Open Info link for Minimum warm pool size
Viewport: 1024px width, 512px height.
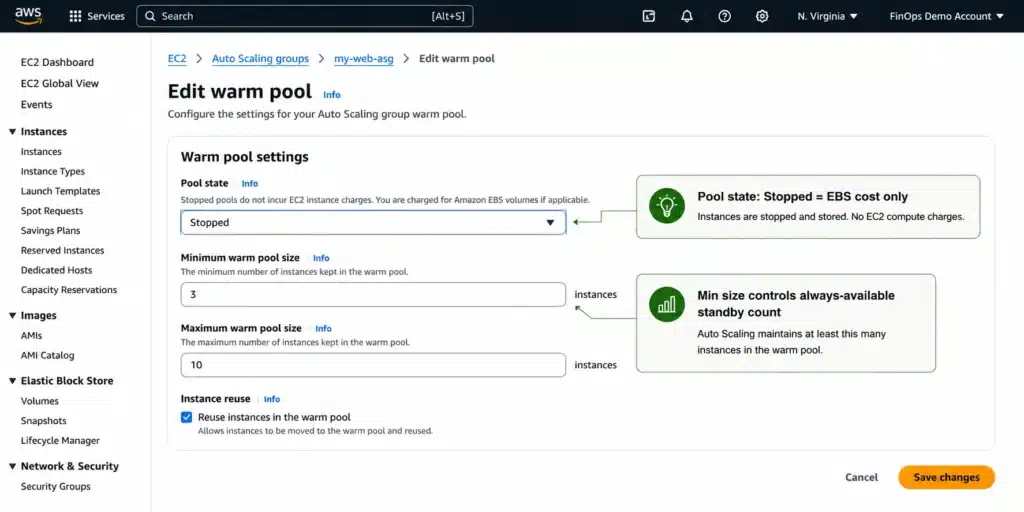coord(321,258)
